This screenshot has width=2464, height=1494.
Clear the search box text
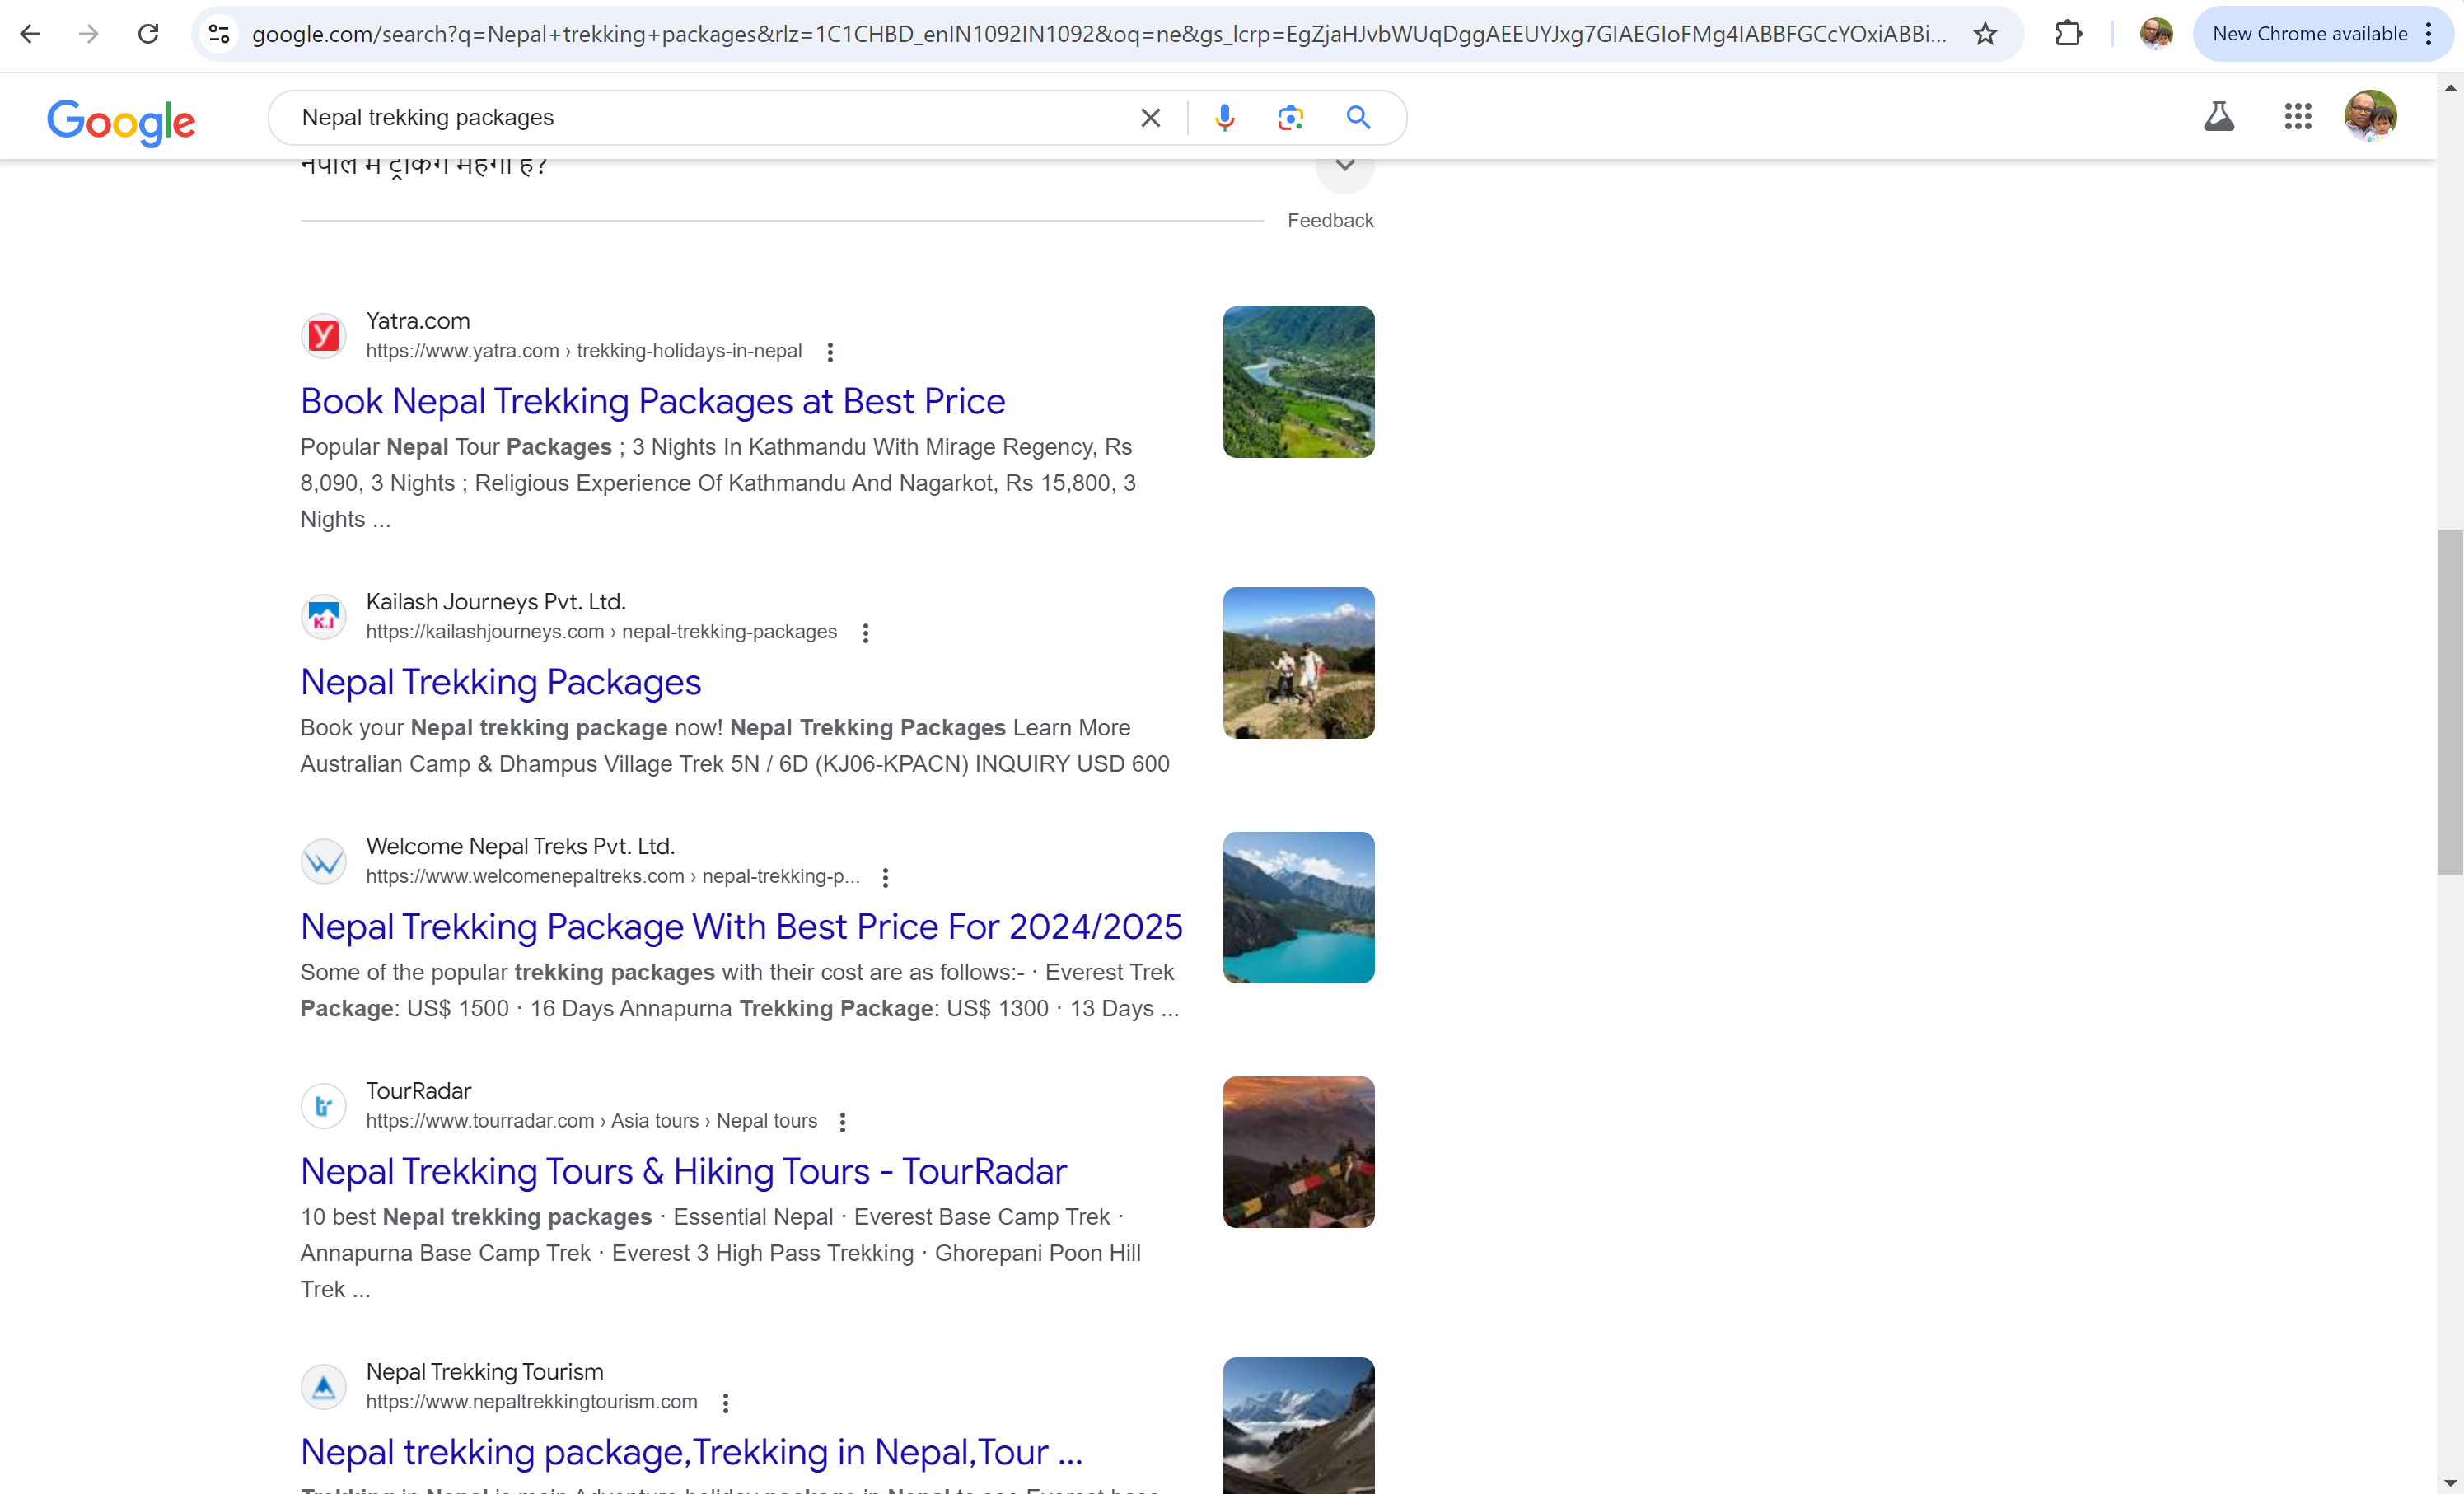point(1150,118)
